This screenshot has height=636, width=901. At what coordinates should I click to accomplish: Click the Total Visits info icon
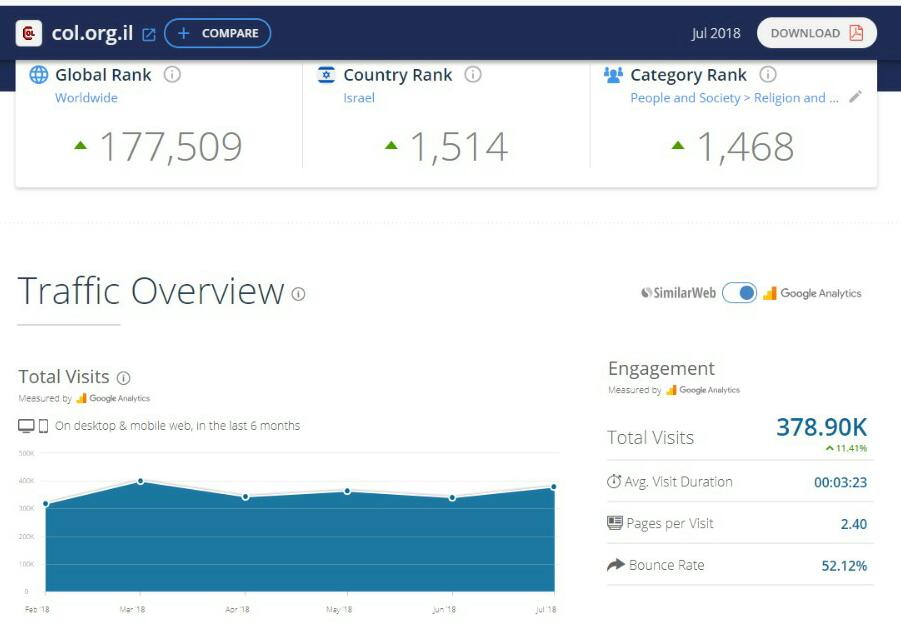124,378
